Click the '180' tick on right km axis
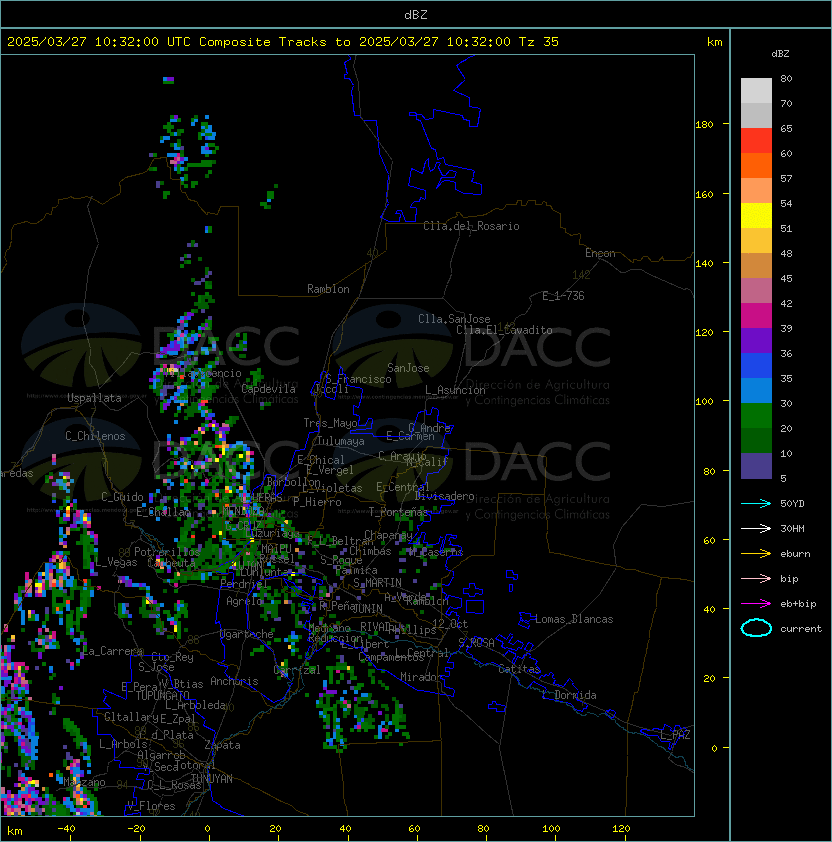 tap(704, 125)
